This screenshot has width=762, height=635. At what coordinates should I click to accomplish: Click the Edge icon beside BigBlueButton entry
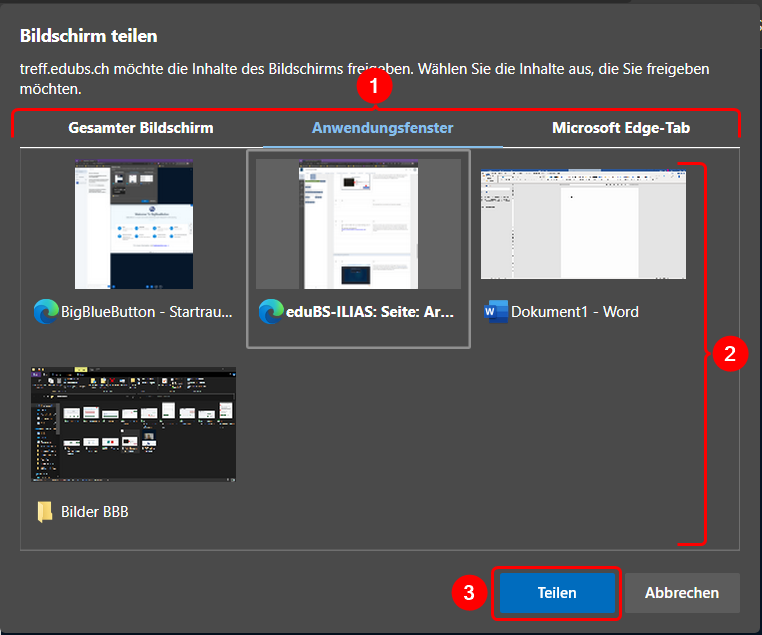[x=45, y=312]
